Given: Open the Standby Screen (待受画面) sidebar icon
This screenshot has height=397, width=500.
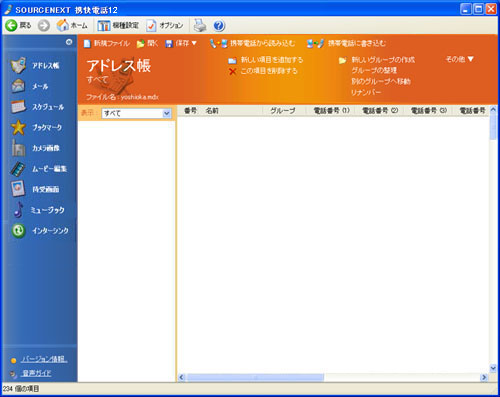Looking at the screenshot, I should (18, 189).
